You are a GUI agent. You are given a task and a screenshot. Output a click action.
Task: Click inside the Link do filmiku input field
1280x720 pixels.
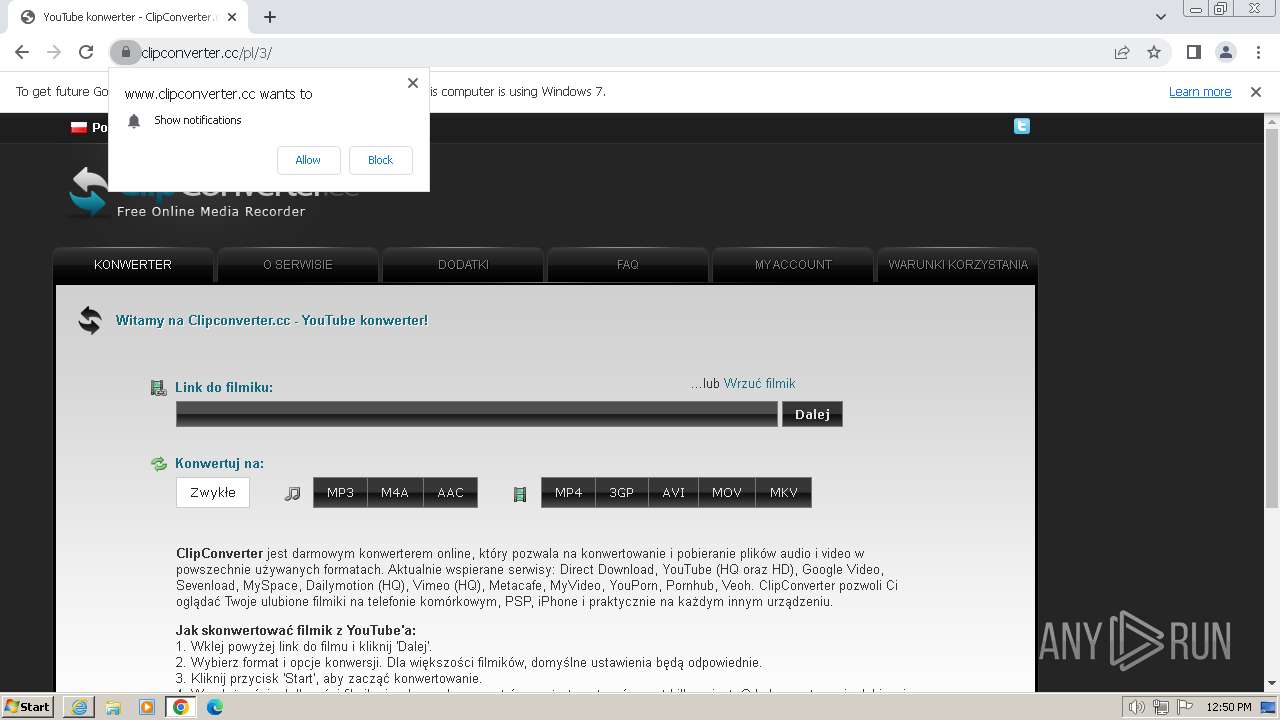pos(476,414)
